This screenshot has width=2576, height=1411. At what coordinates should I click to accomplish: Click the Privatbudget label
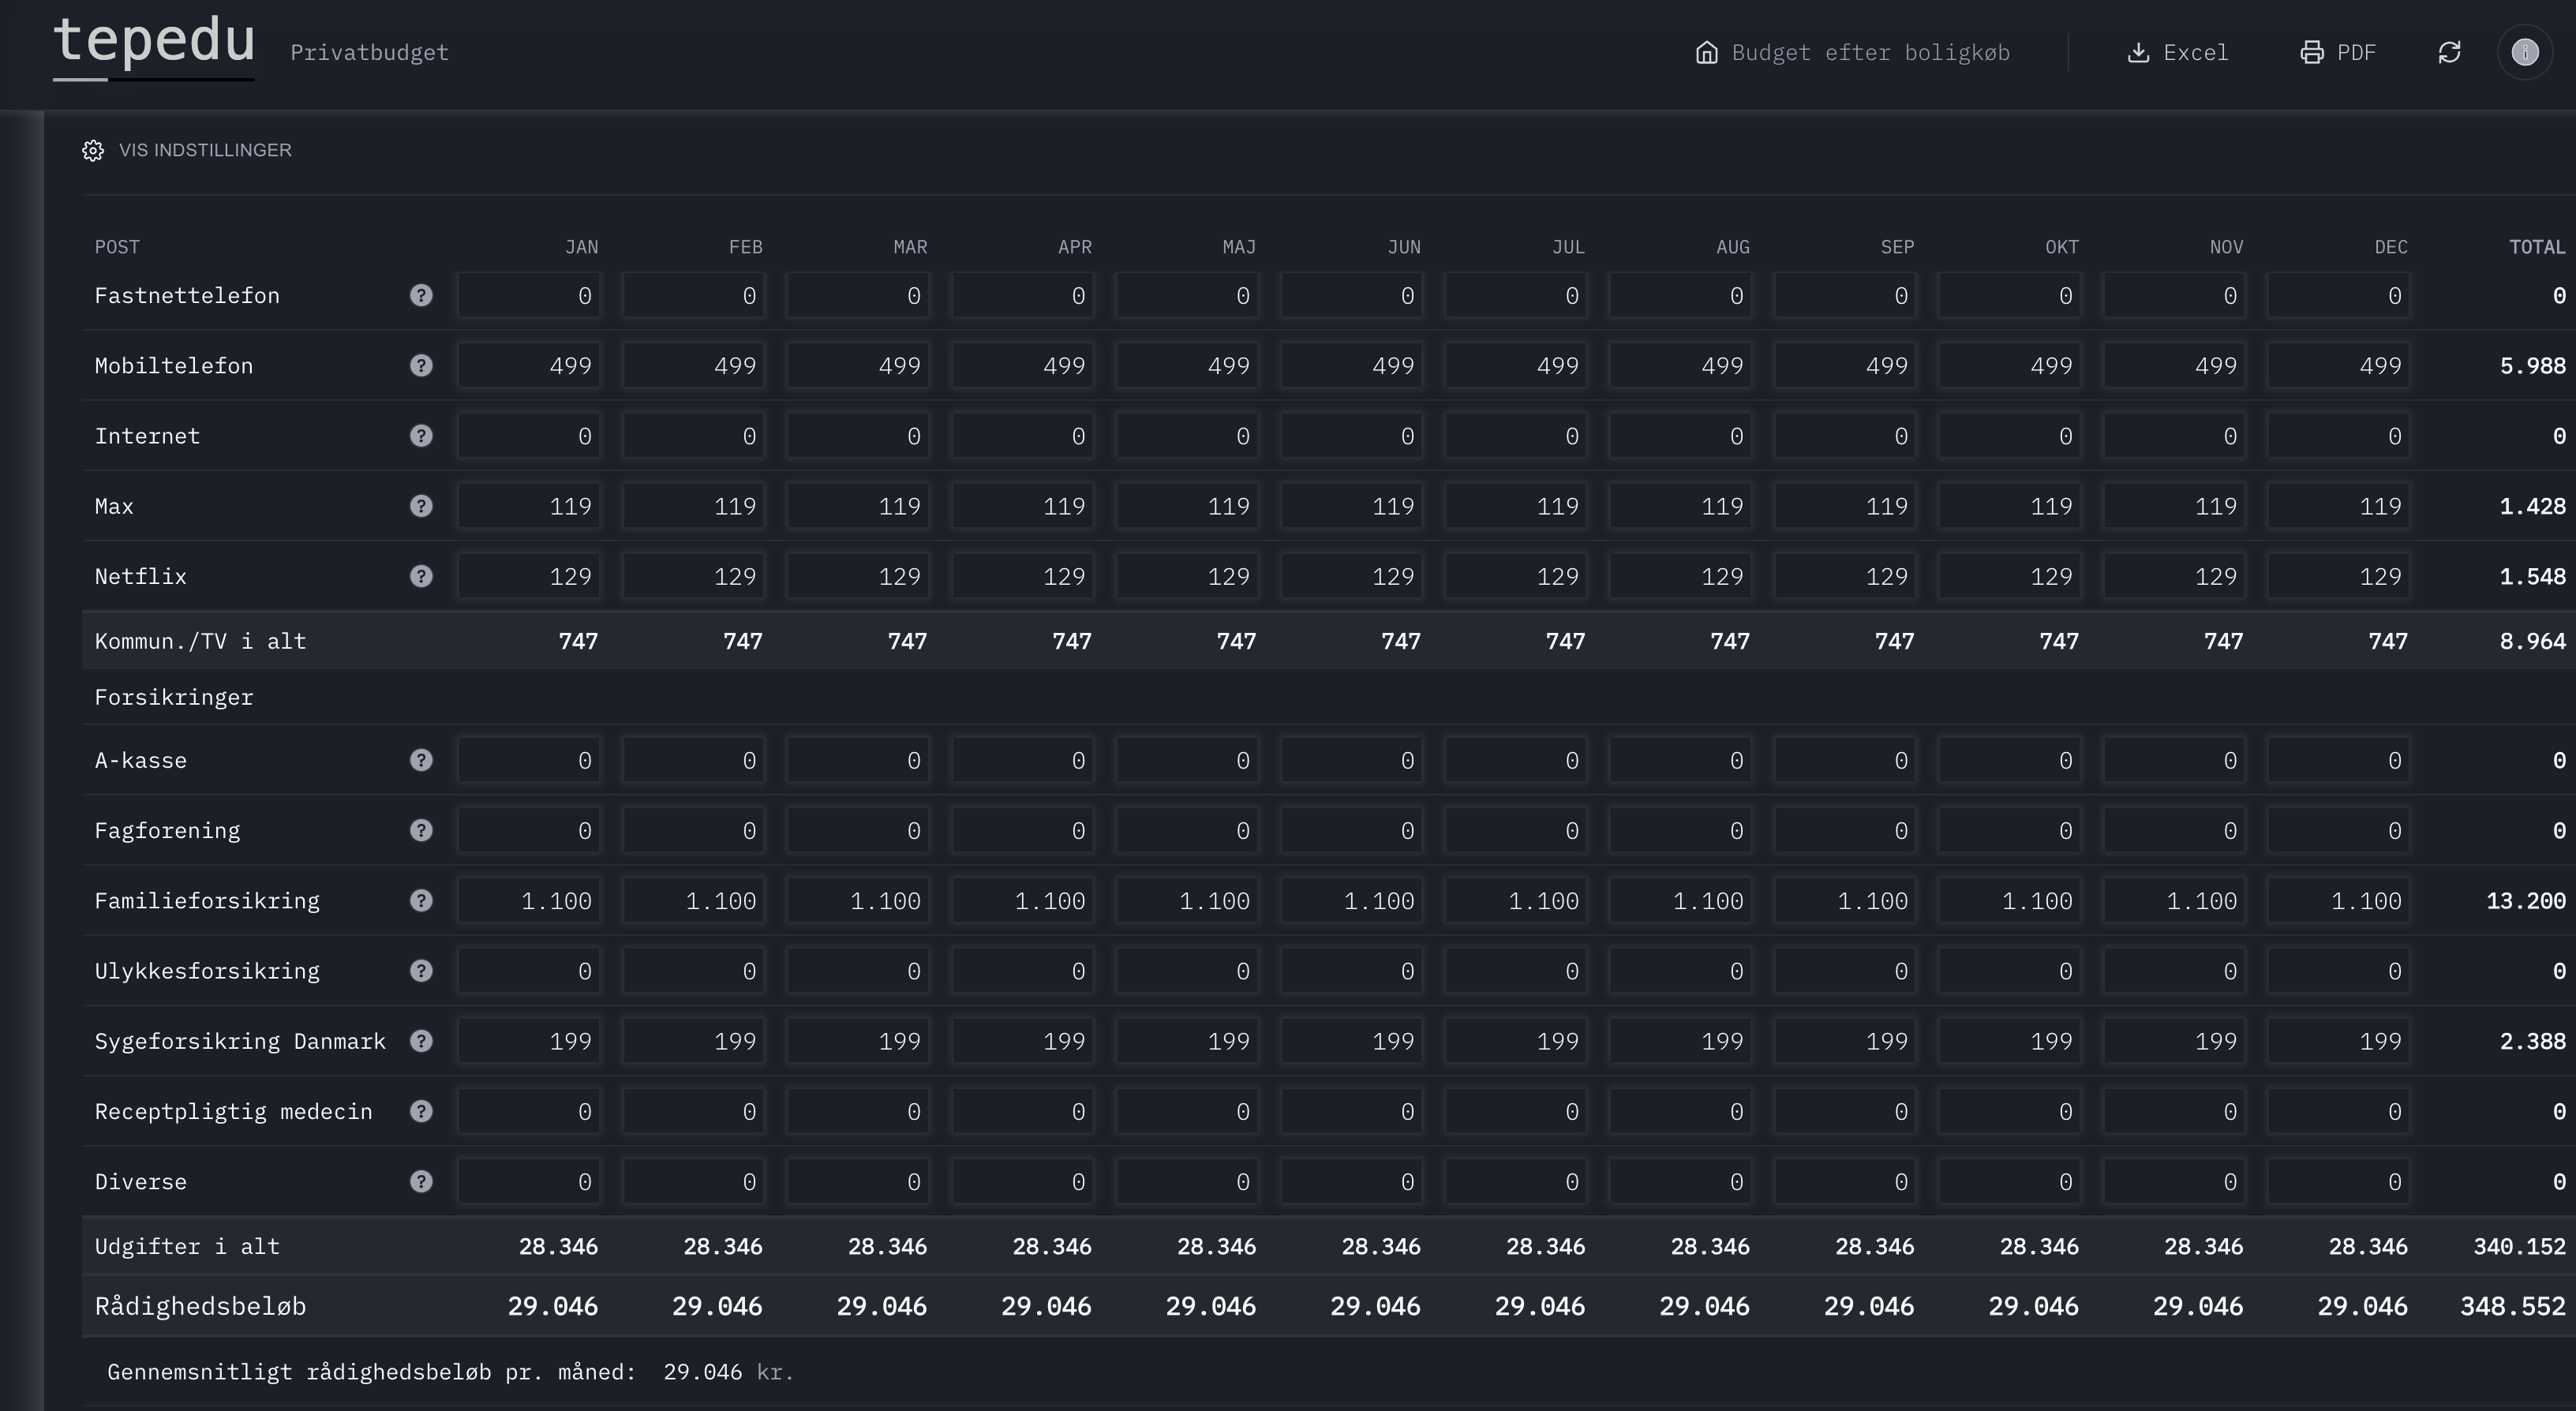tap(369, 52)
